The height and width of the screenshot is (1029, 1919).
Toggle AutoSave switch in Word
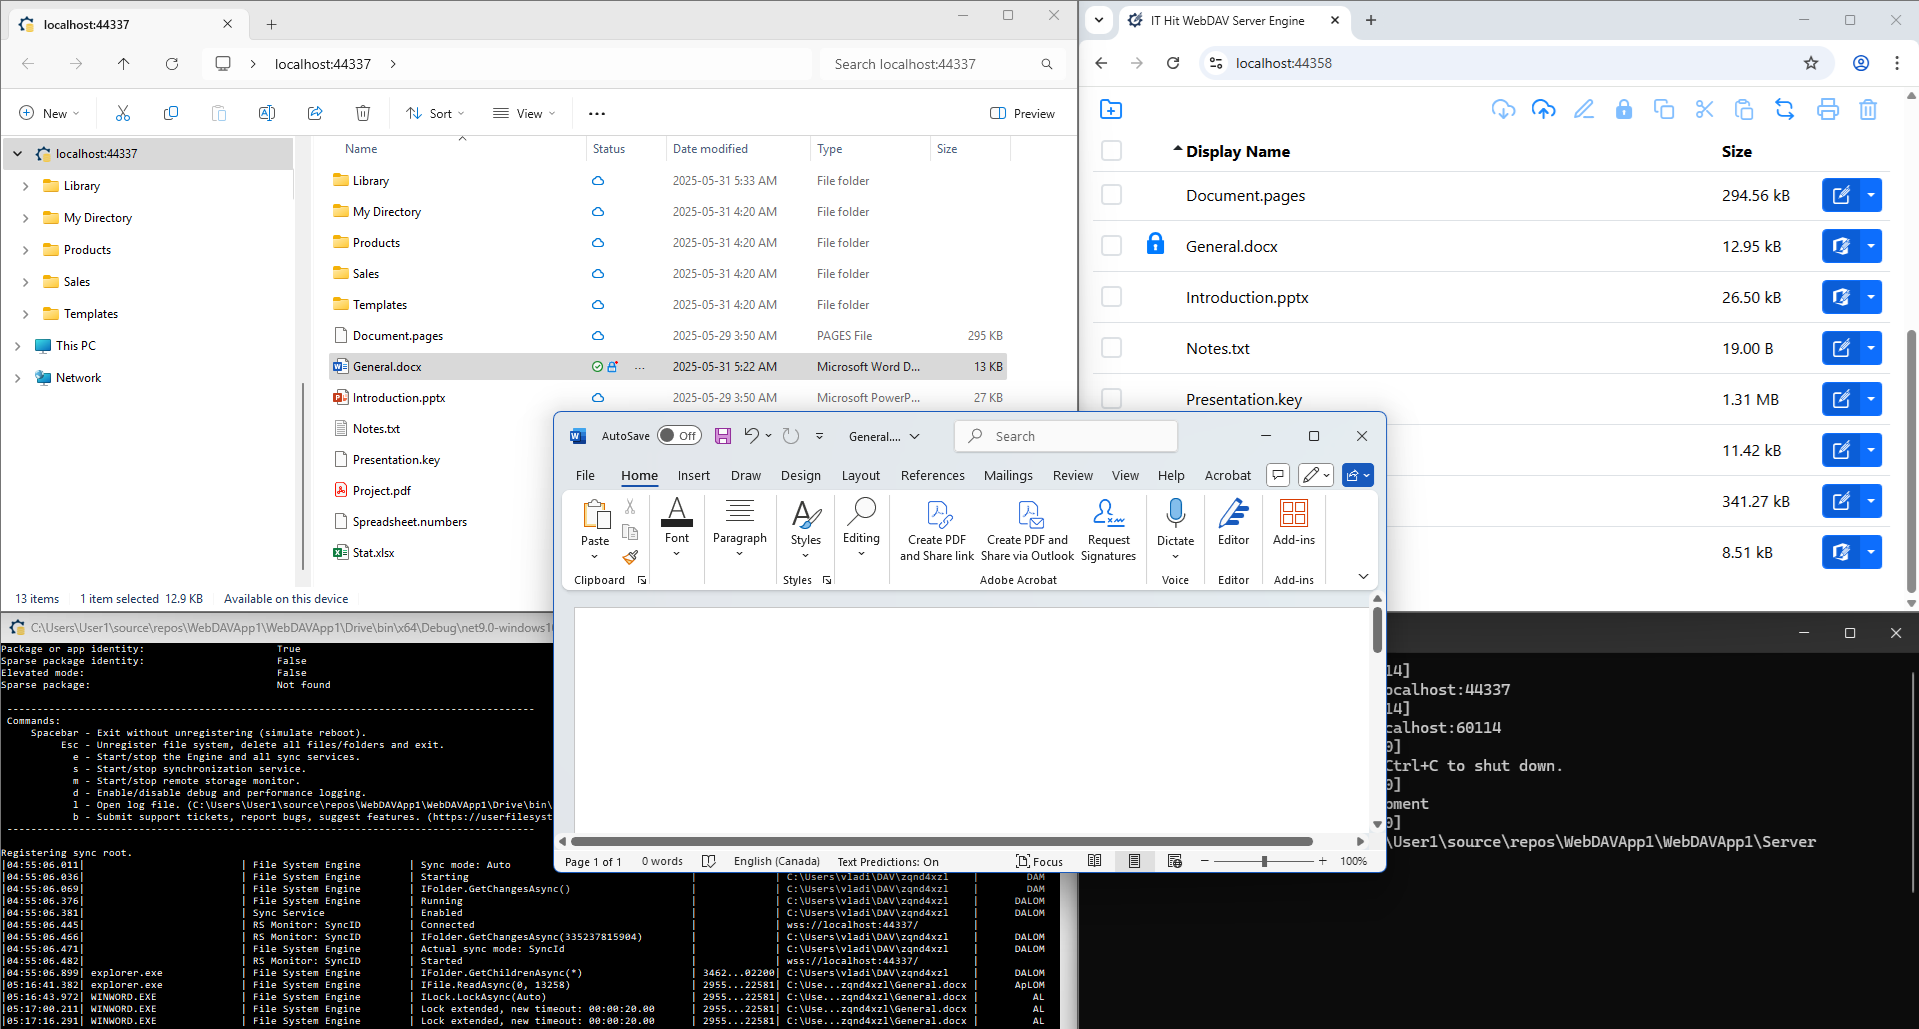click(679, 436)
